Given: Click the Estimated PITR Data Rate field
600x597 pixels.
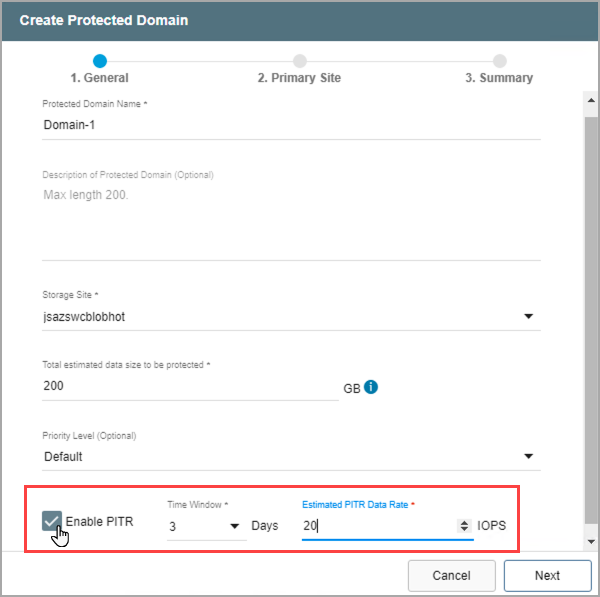Looking at the screenshot, I should click(x=380, y=526).
